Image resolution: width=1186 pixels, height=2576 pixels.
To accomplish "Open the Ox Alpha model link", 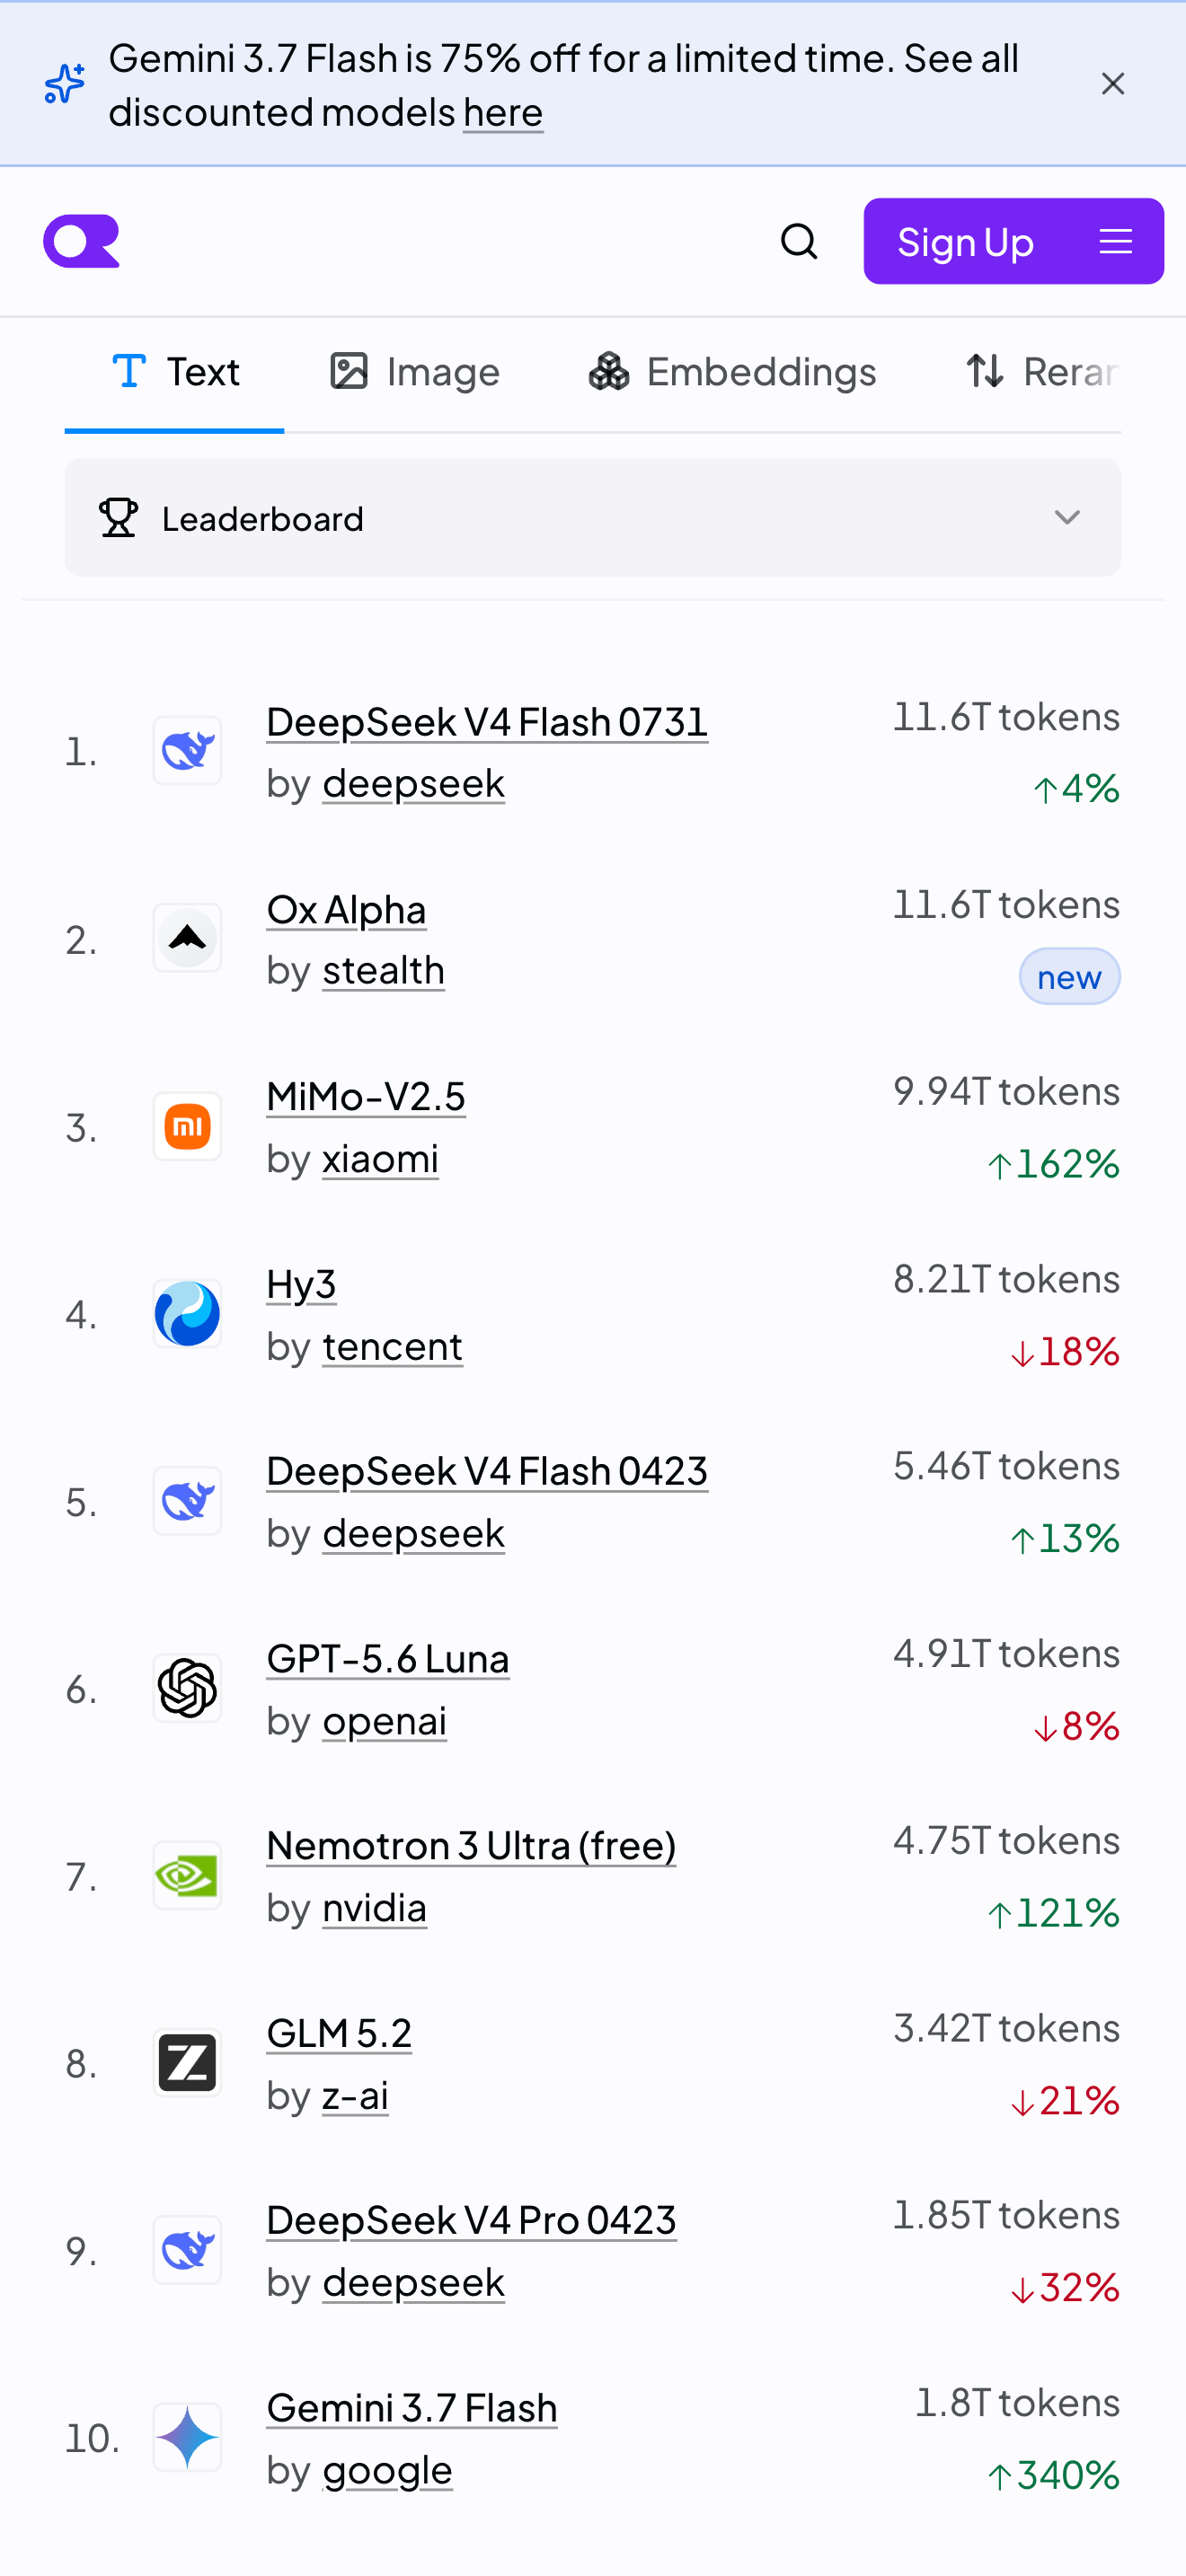I will (x=346, y=909).
